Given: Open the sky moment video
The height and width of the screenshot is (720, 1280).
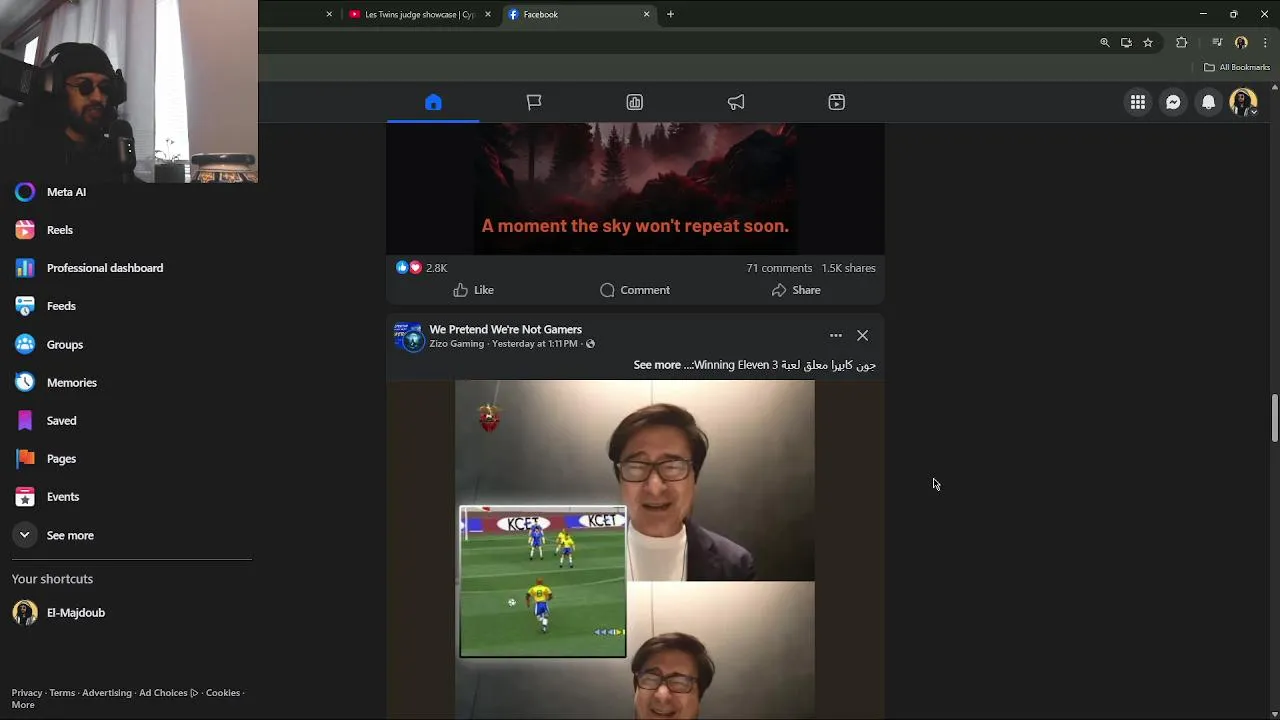Looking at the screenshot, I should click(x=635, y=188).
